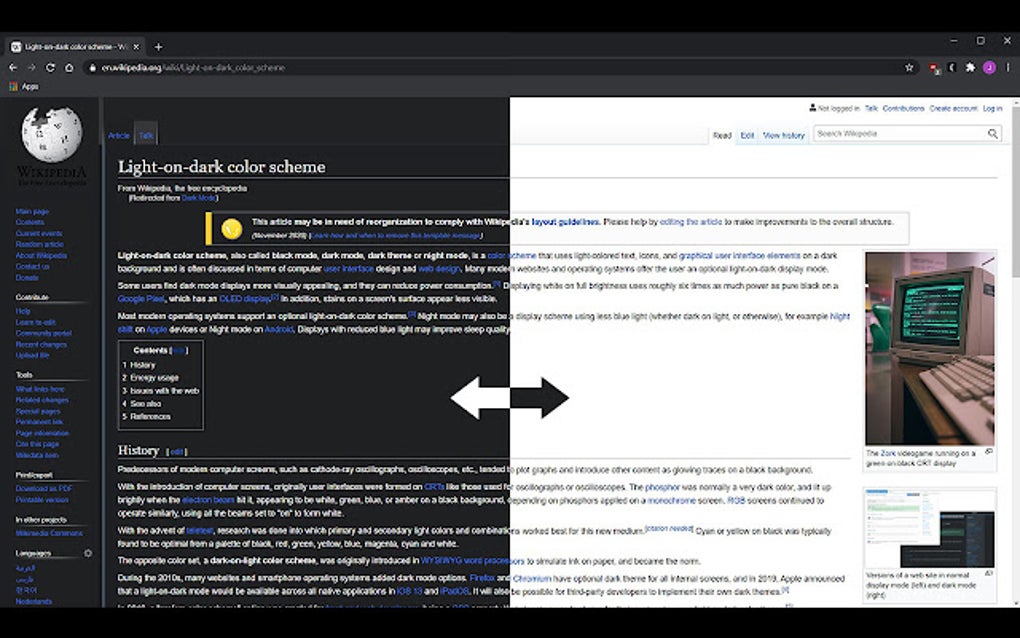This screenshot has width=1020, height=638.
Task: Open the Chrome profile avatar
Action: pyautogui.click(x=988, y=67)
